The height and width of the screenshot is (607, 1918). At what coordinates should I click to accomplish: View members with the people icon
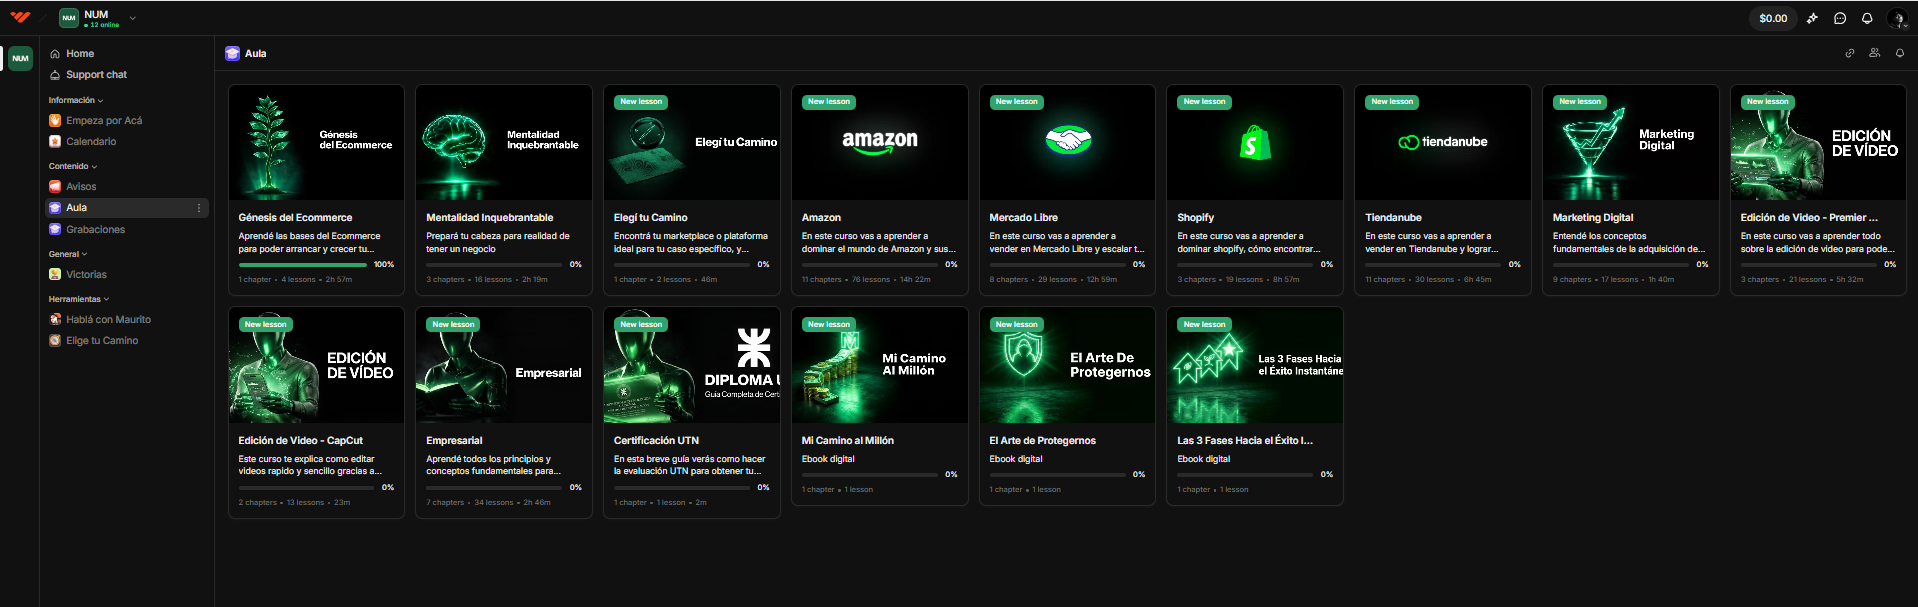(x=1875, y=53)
